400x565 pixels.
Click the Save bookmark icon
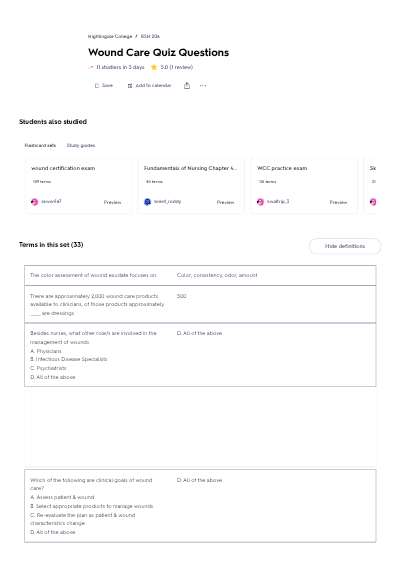97,86
